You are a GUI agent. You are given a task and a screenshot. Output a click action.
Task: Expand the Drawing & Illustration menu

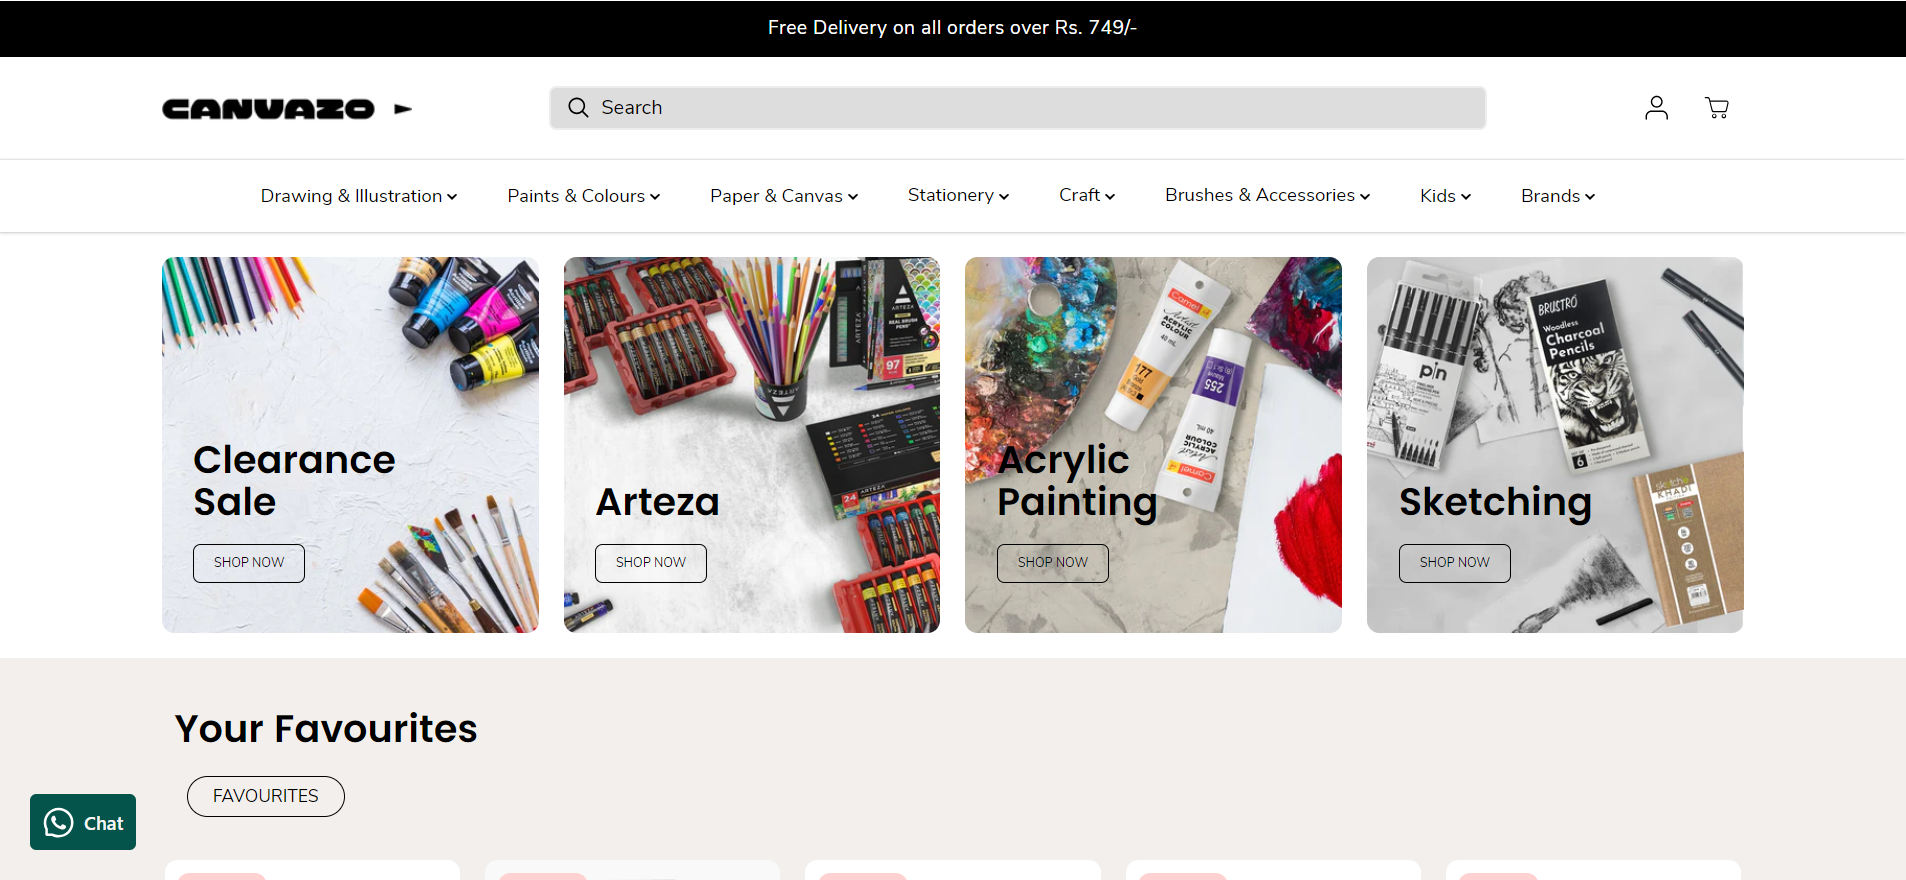point(359,196)
